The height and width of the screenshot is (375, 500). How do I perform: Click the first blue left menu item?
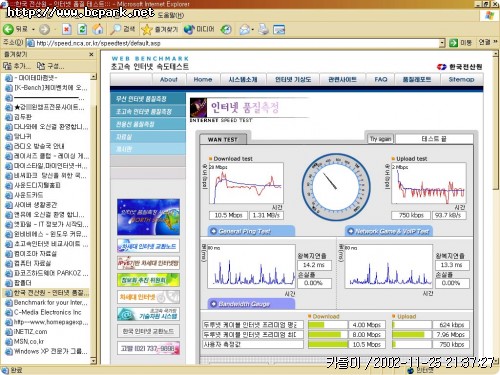tap(148, 99)
